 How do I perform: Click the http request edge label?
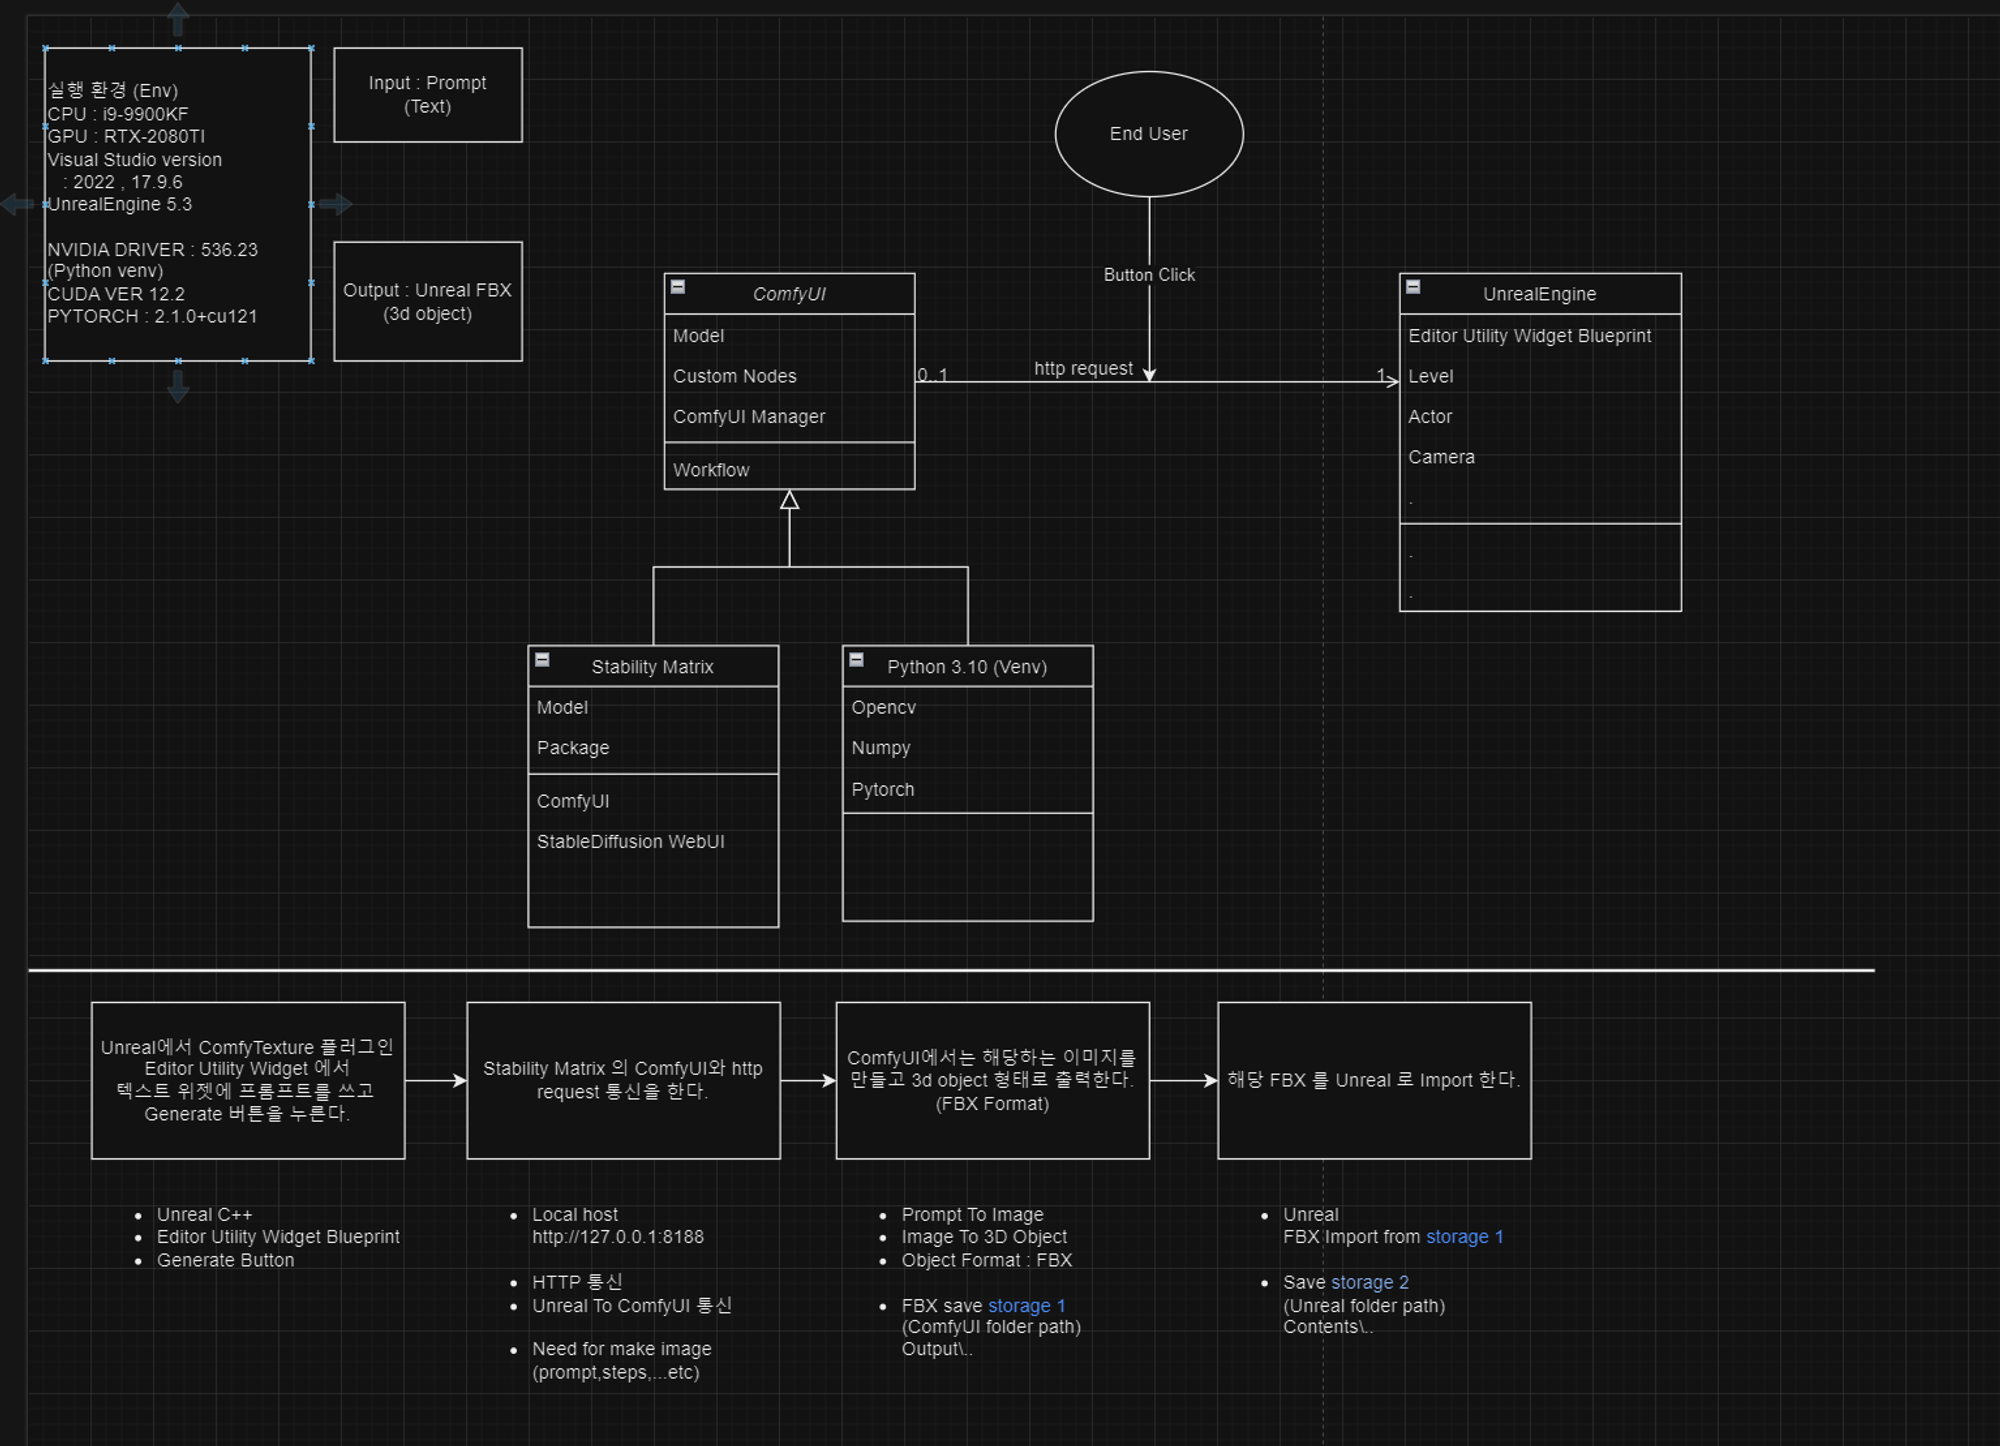point(1083,368)
